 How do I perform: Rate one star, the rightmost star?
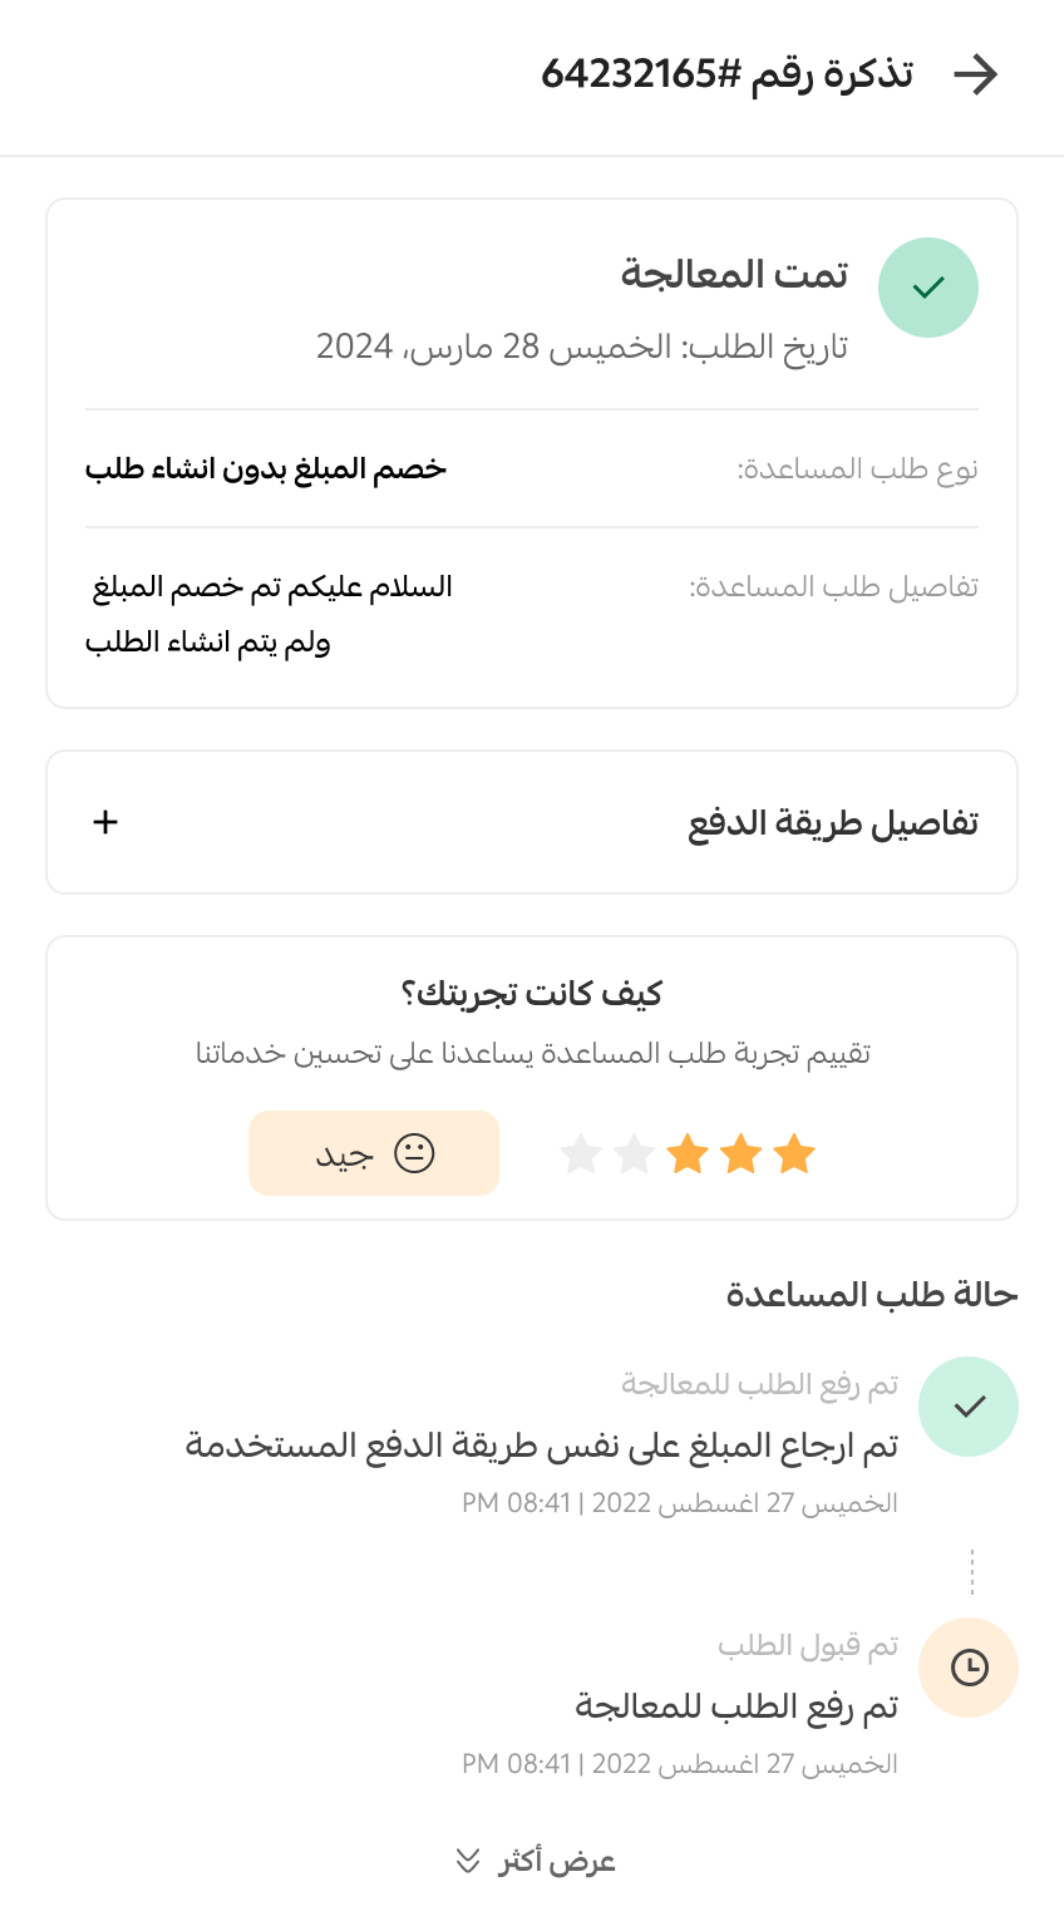[794, 1154]
